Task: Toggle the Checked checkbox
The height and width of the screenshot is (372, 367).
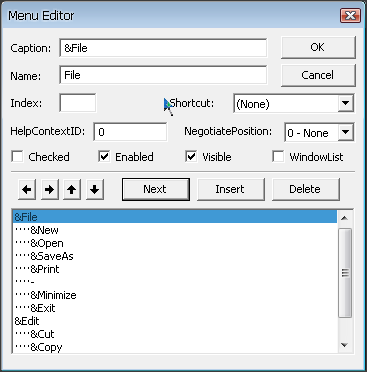Action: pyautogui.click(x=17, y=157)
